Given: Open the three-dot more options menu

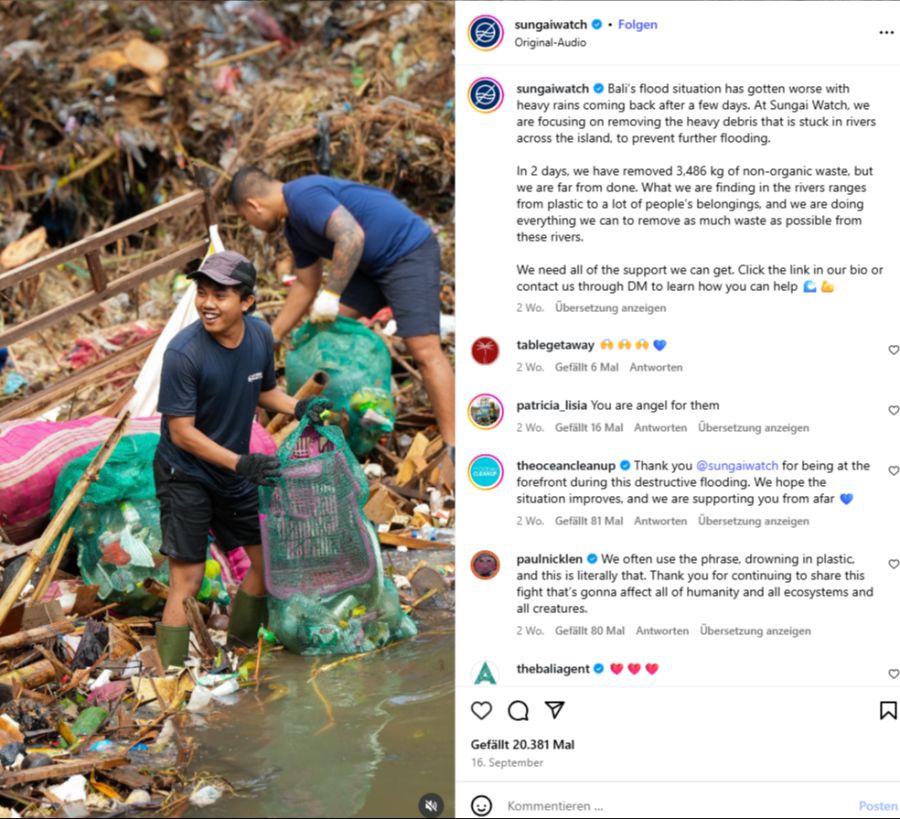Looking at the screenshot, I should coord(886,32).
